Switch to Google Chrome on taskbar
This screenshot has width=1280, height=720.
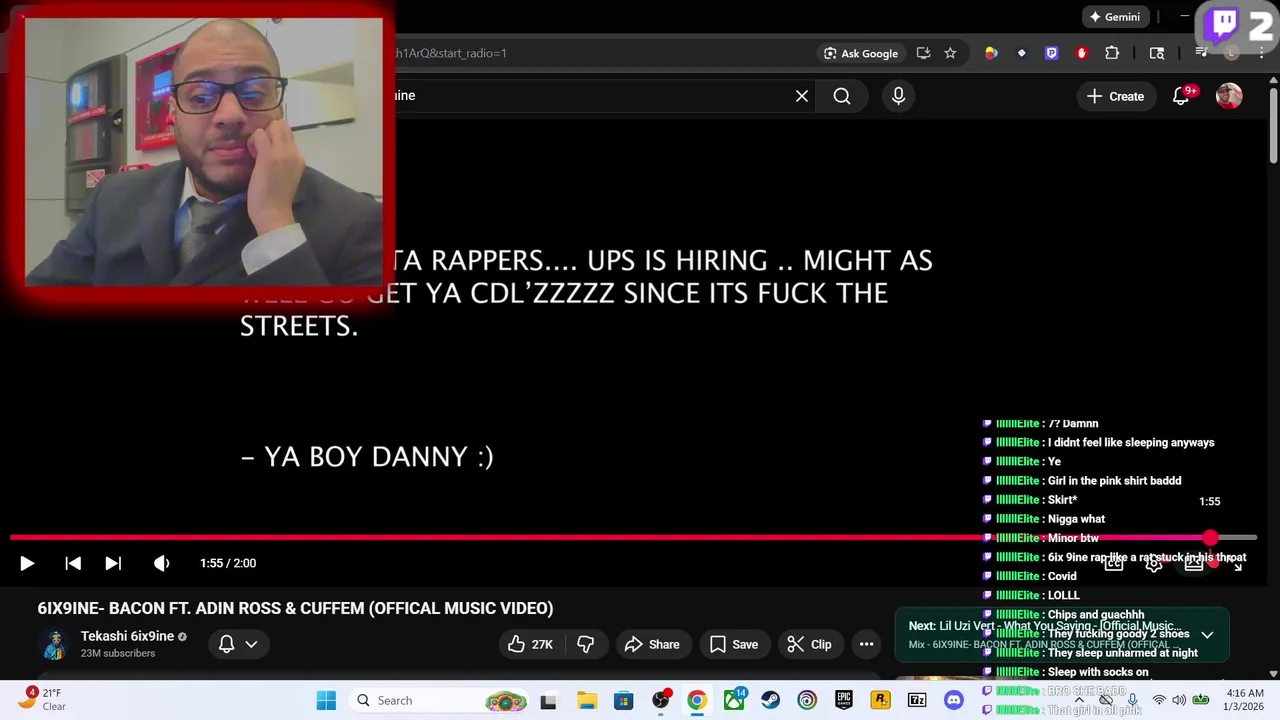(x=697, y=701)
